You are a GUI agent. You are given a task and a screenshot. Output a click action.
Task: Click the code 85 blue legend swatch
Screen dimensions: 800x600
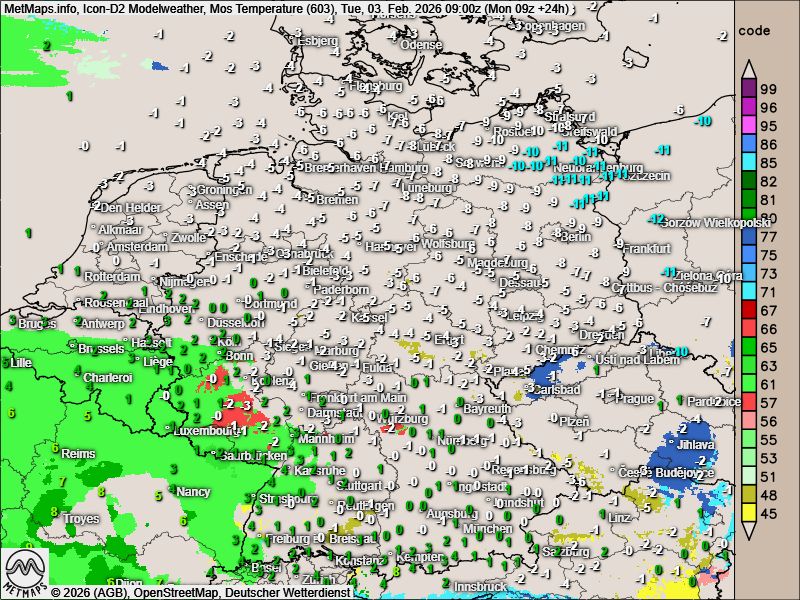coord(750,163)
